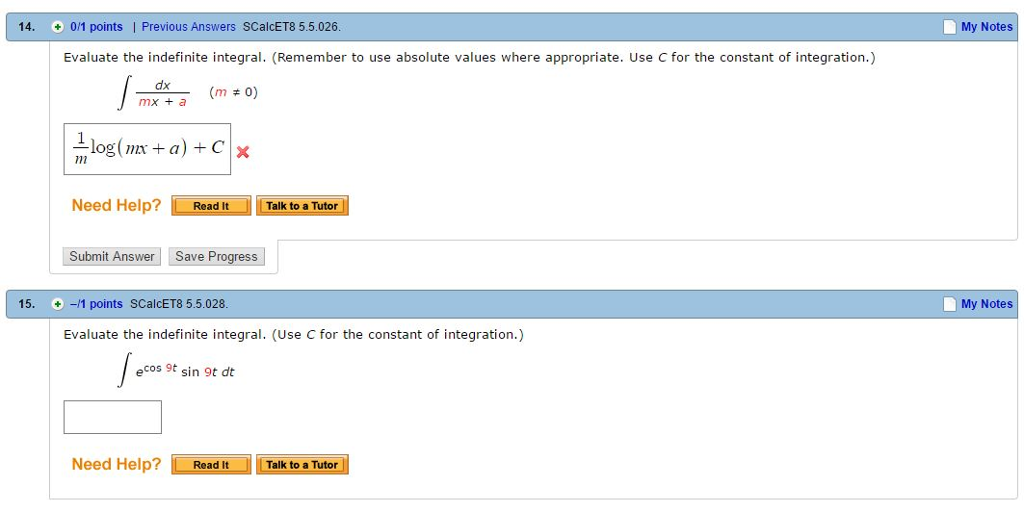Click Talk to a Tutor for question 15

click(302, 465)
